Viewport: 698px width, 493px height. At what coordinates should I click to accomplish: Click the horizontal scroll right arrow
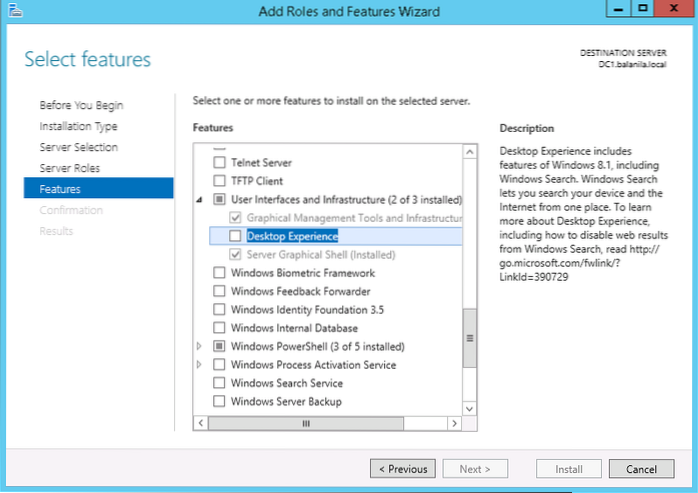(x=454, y=423)
